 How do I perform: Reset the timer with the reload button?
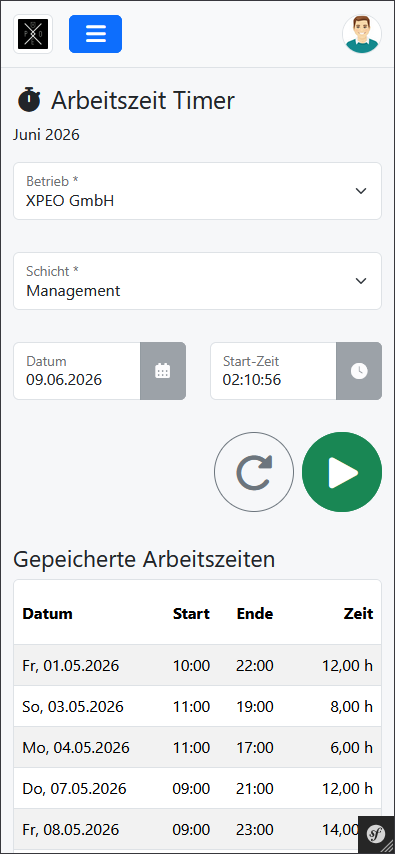254,472
